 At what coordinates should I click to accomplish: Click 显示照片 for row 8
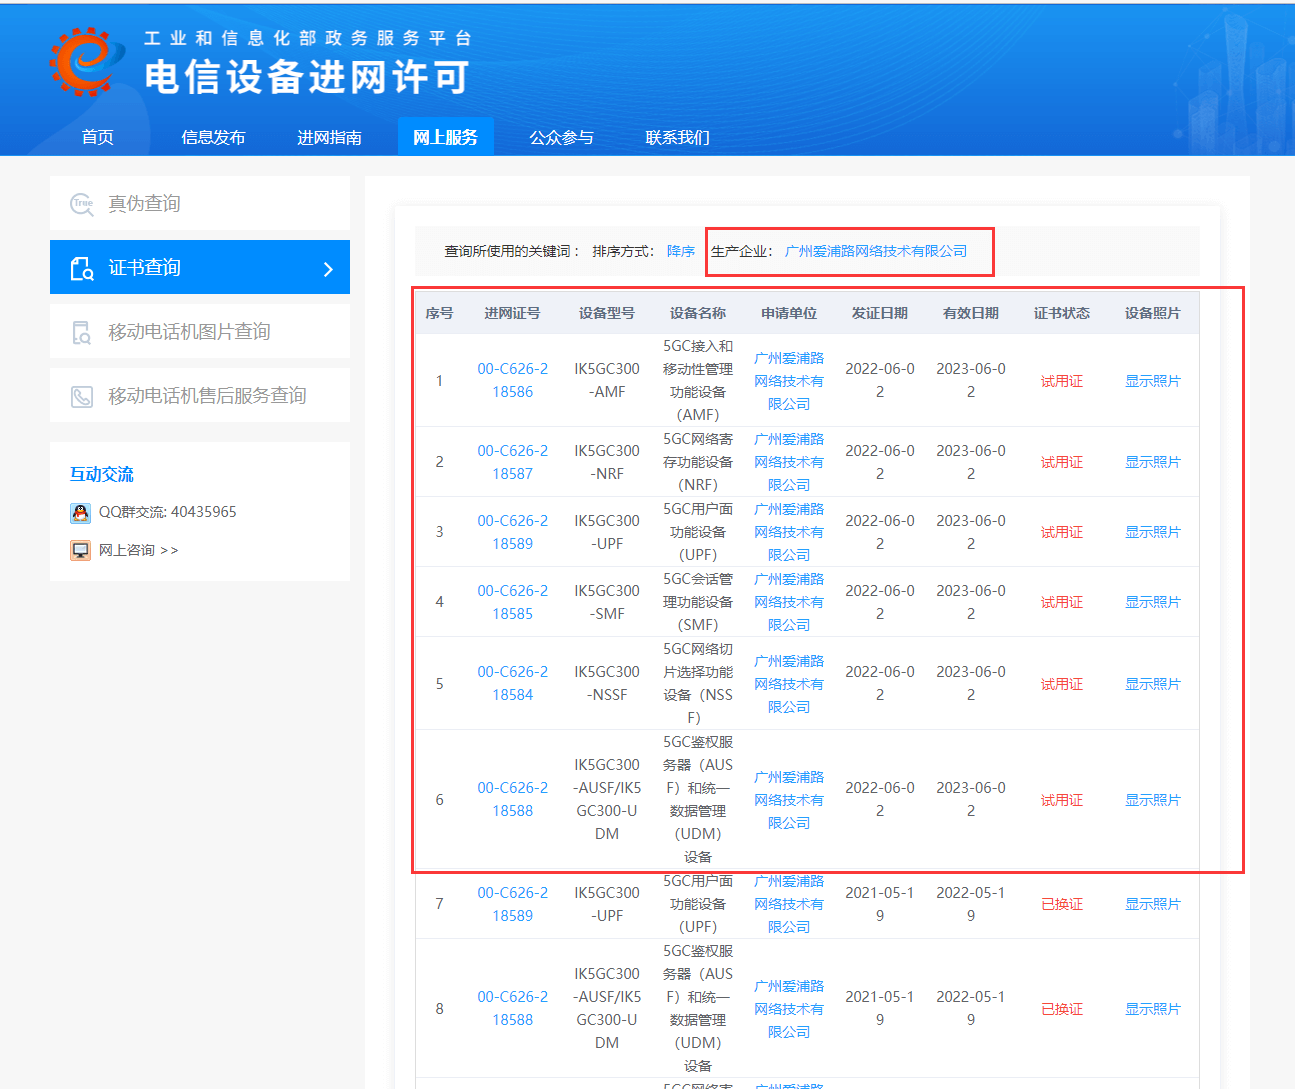point(1152,1009)
